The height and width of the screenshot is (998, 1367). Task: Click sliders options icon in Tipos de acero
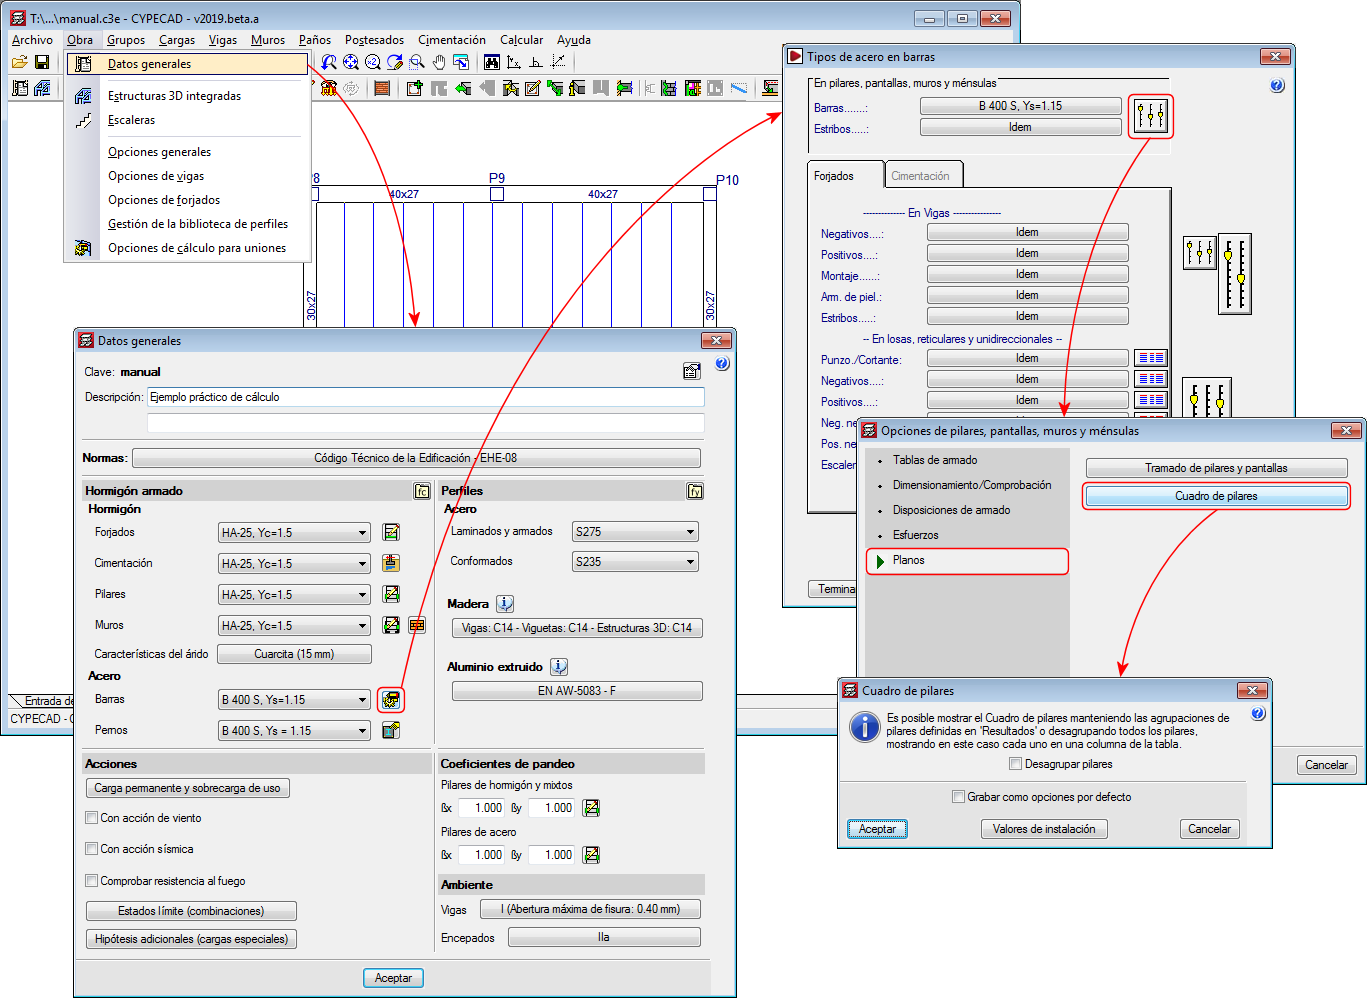pos(1151,117)
